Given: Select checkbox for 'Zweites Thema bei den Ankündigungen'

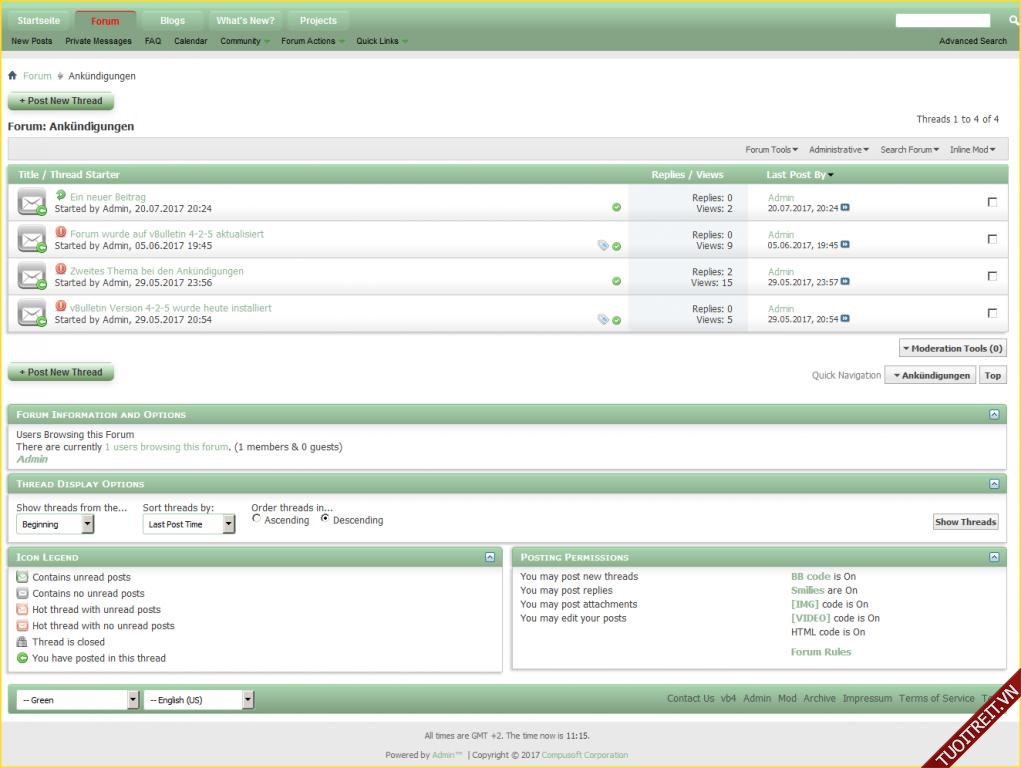Looking at the screenshot, I should coord(992,276).
